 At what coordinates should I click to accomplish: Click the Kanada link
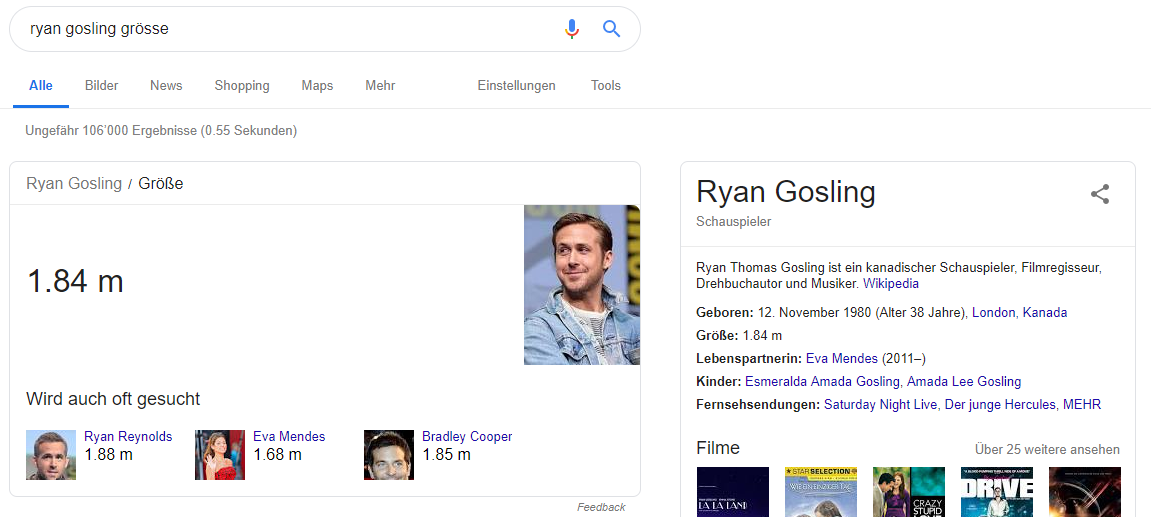(1045, 313)
